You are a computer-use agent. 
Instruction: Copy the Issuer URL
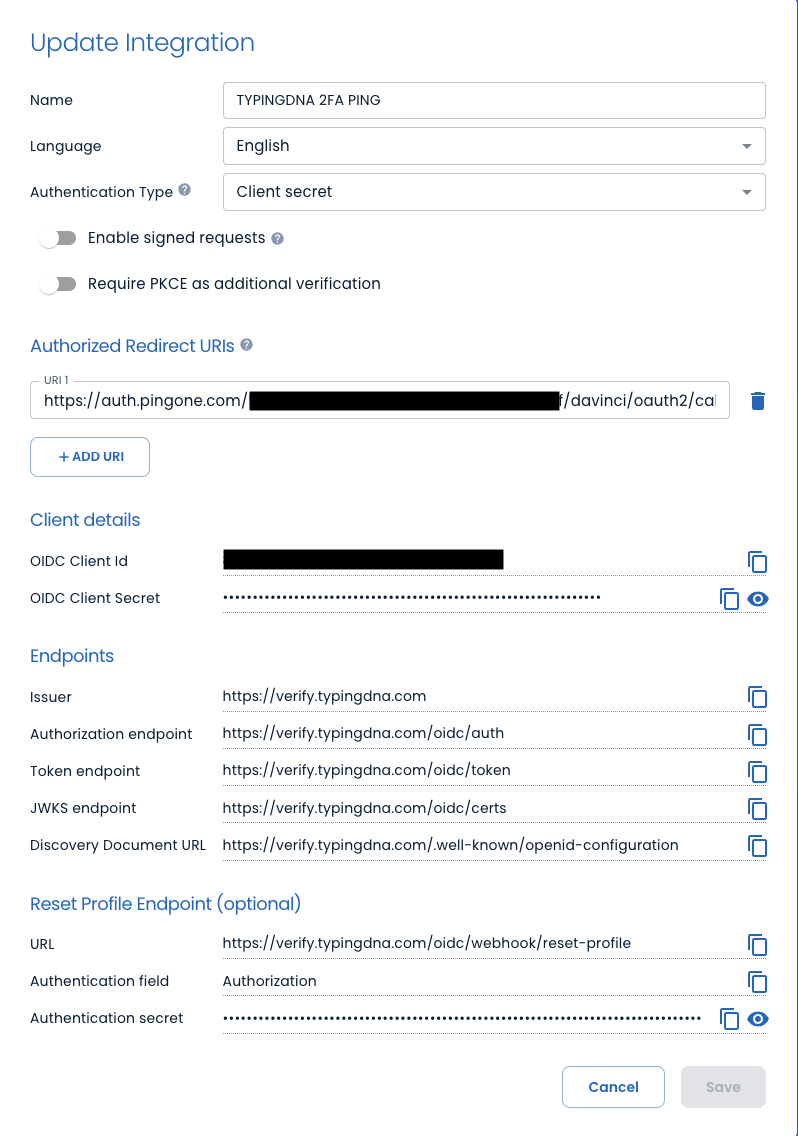757,697
